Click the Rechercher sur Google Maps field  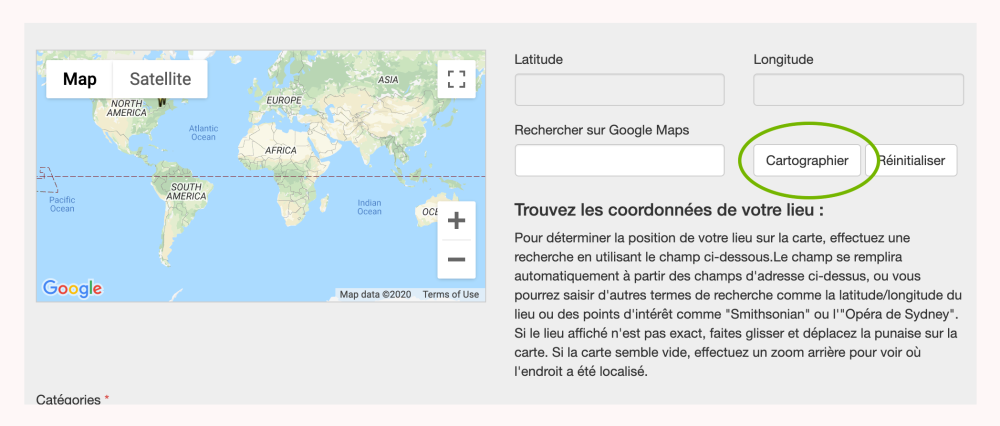click(619, 160)
